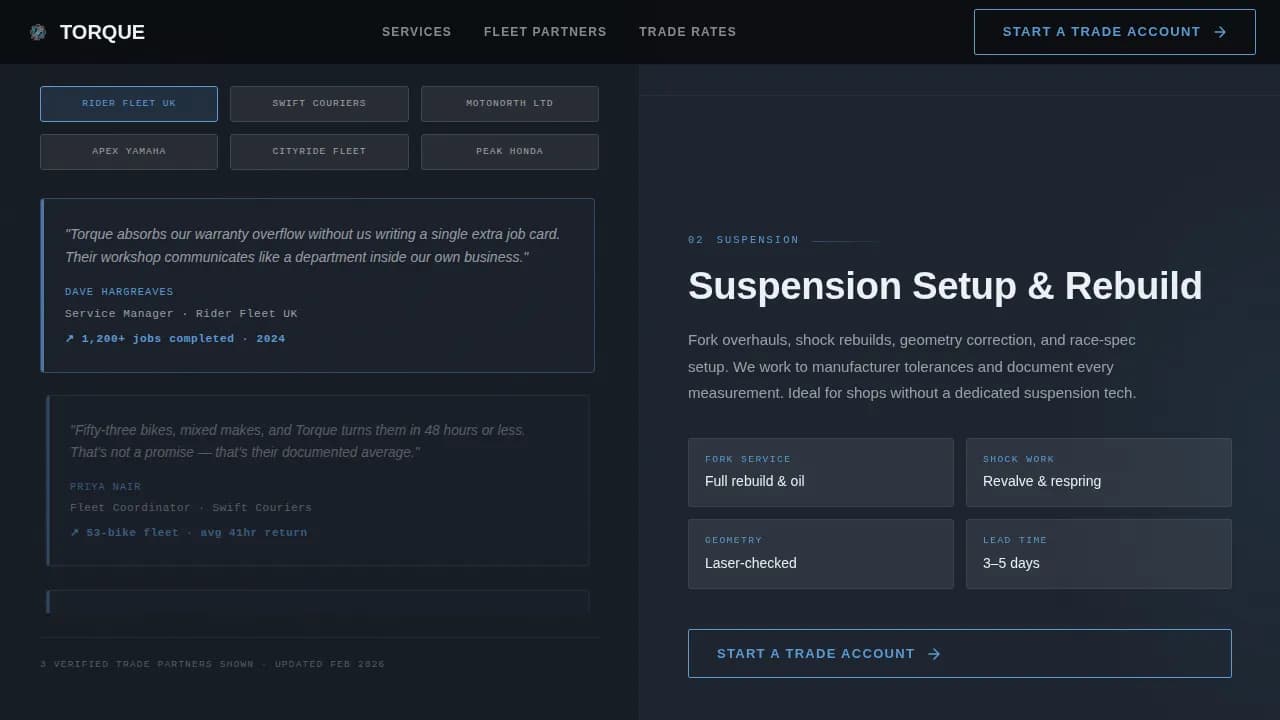Open Trade Rates in the navigation
The height and width of the screenshot is (720, 1280).
pyautogui.click(x=687, y=31)
